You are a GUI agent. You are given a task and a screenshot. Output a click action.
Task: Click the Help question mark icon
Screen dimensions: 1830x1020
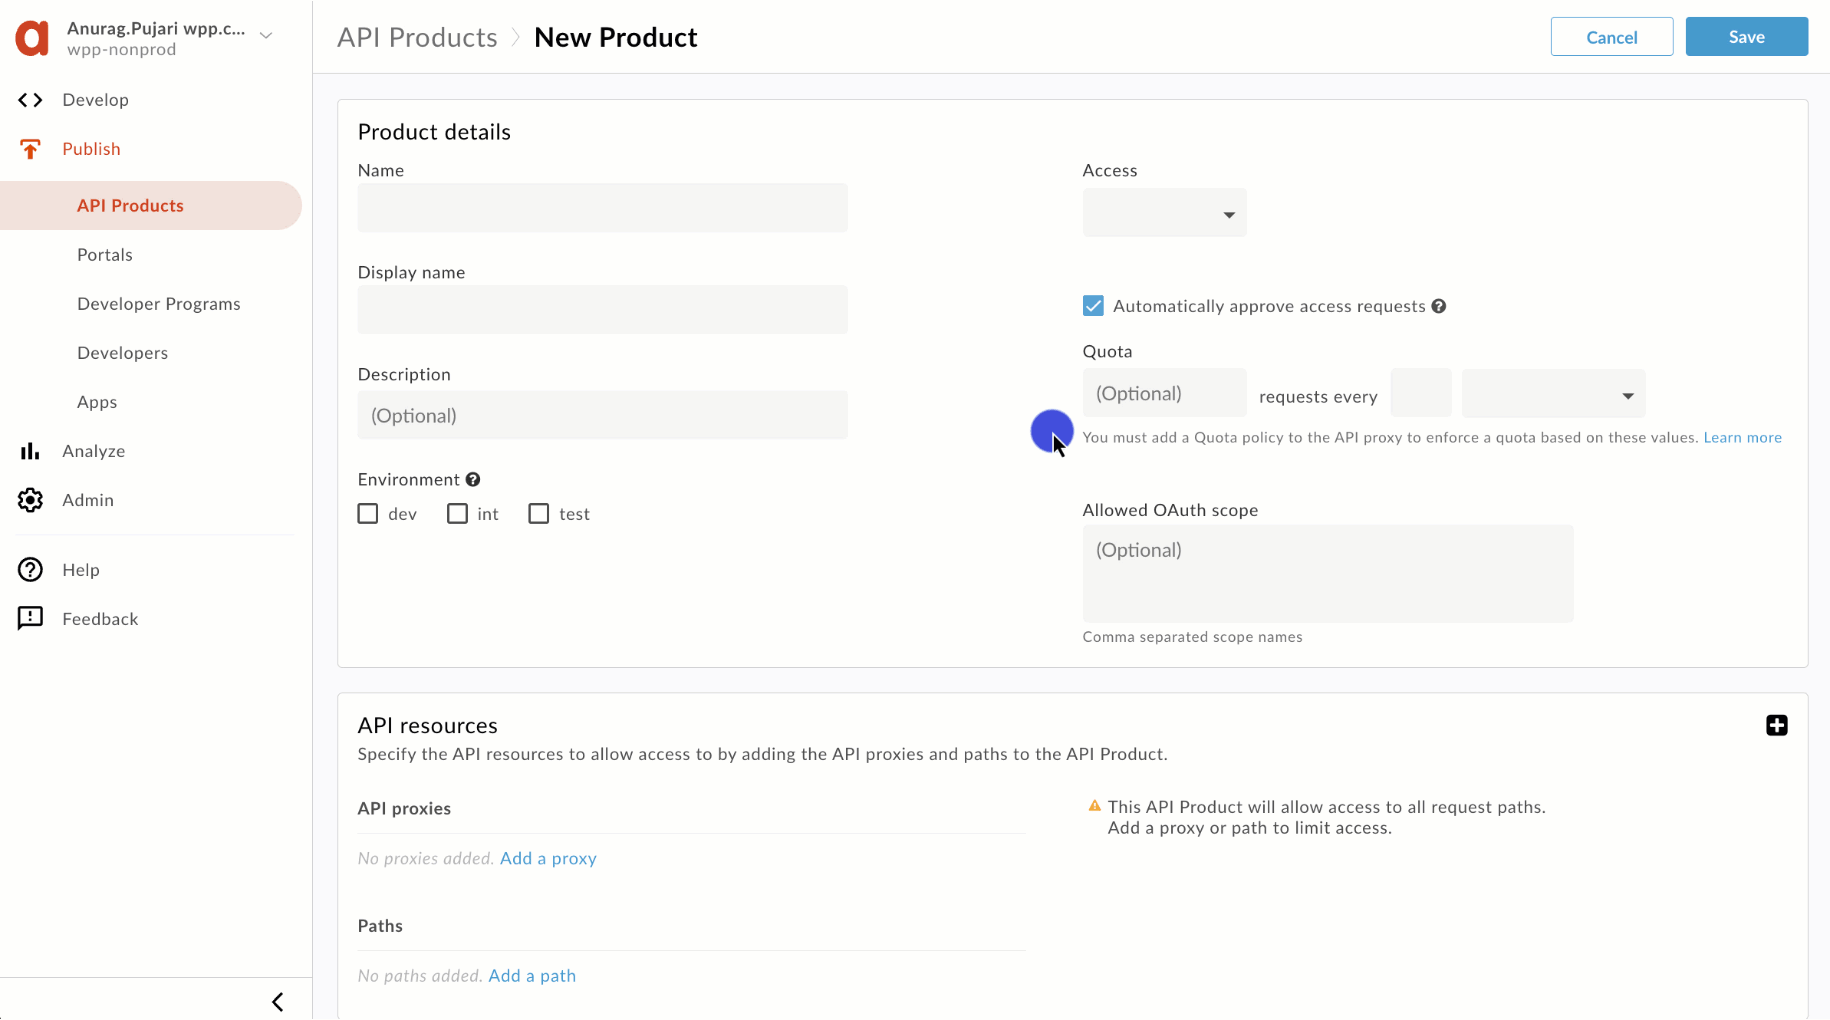point(30,570)
